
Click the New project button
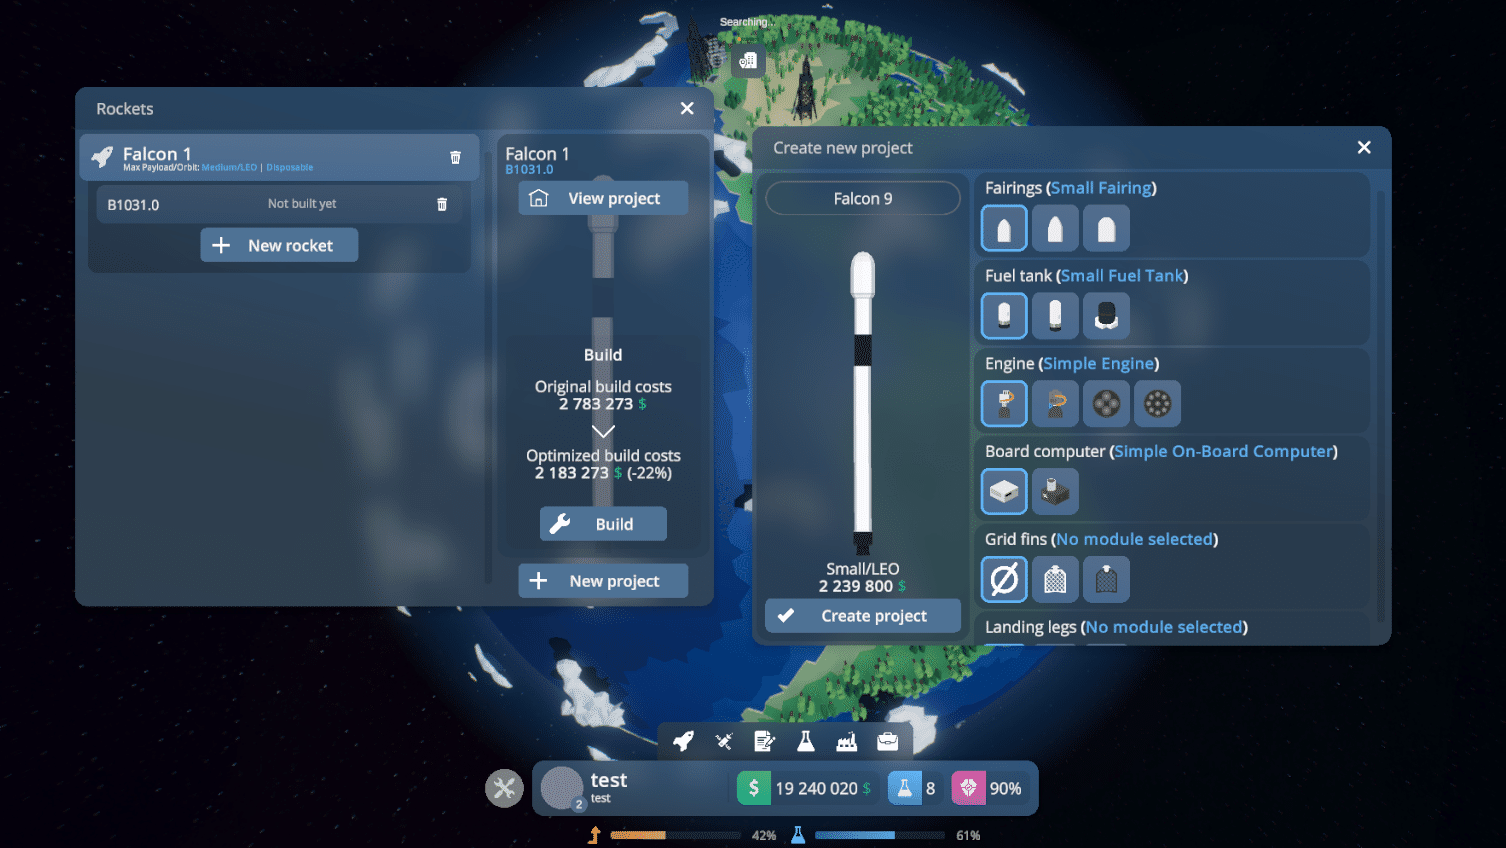tap(603, 581)
